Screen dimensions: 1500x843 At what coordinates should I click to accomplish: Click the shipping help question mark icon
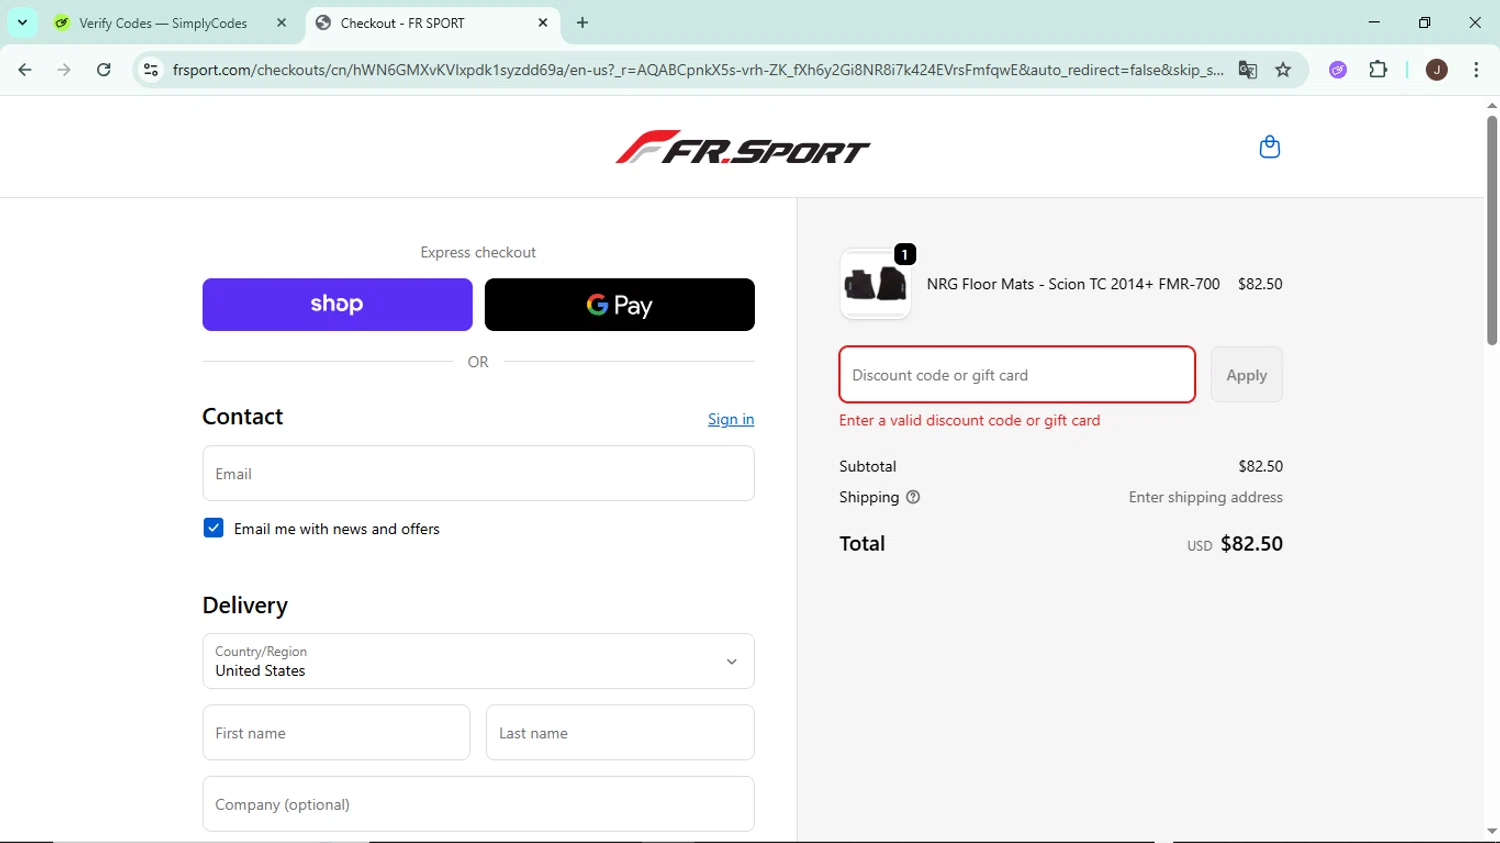913,497
